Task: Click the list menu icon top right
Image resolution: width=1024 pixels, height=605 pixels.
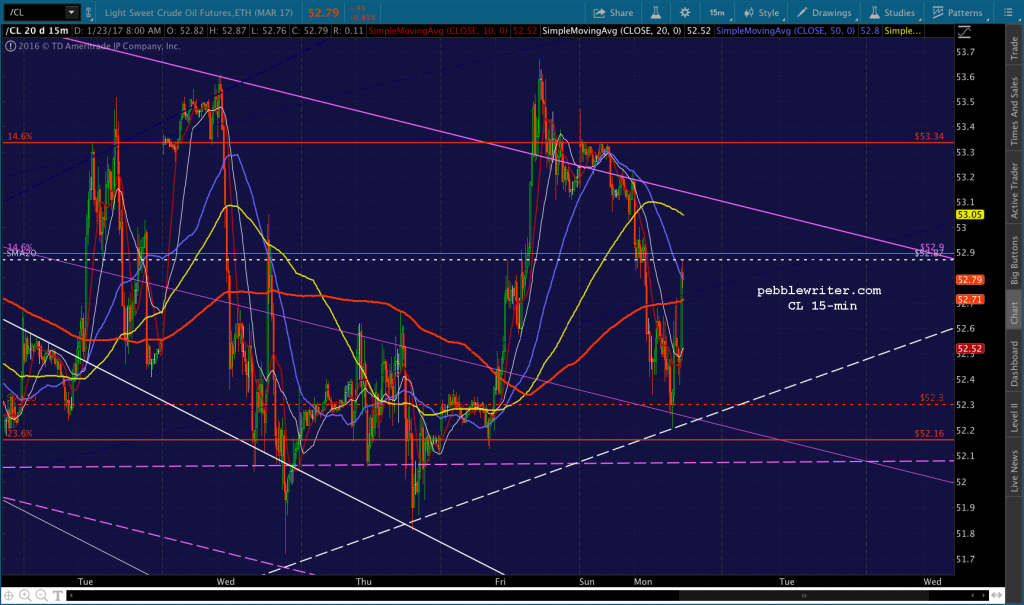Action: coord(1008,12)
